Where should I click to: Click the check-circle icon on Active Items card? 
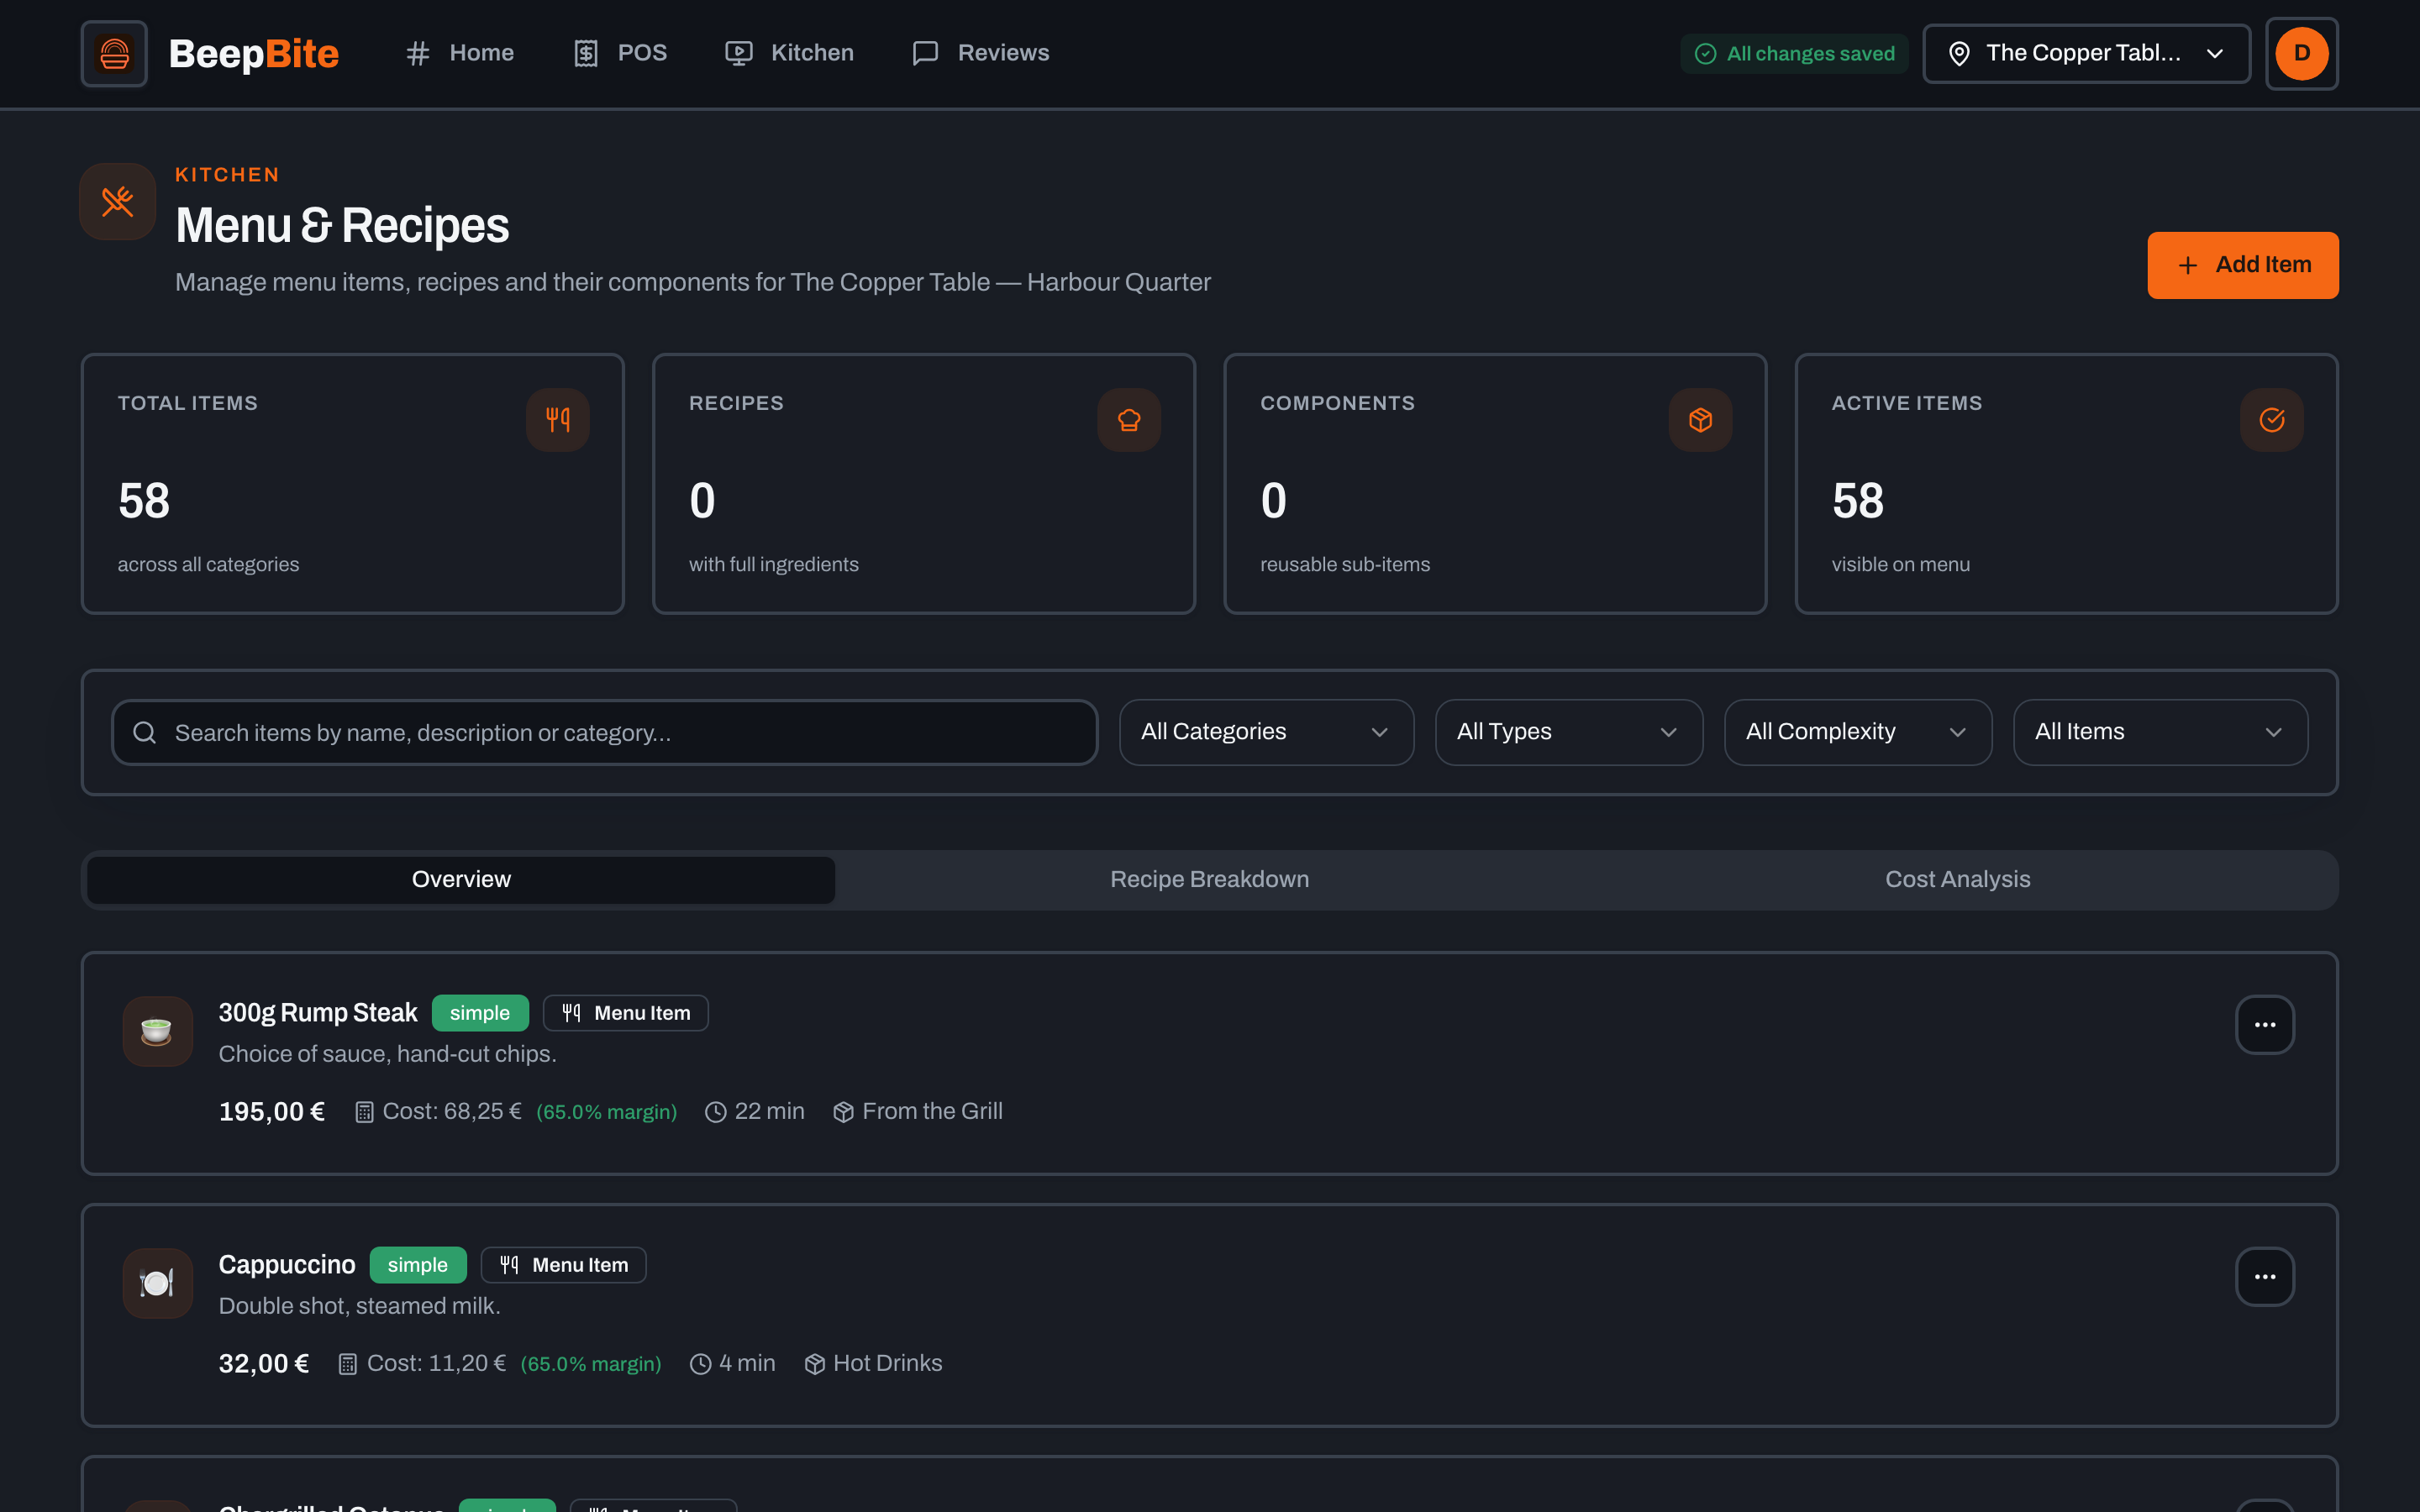tap(2271, 420)
